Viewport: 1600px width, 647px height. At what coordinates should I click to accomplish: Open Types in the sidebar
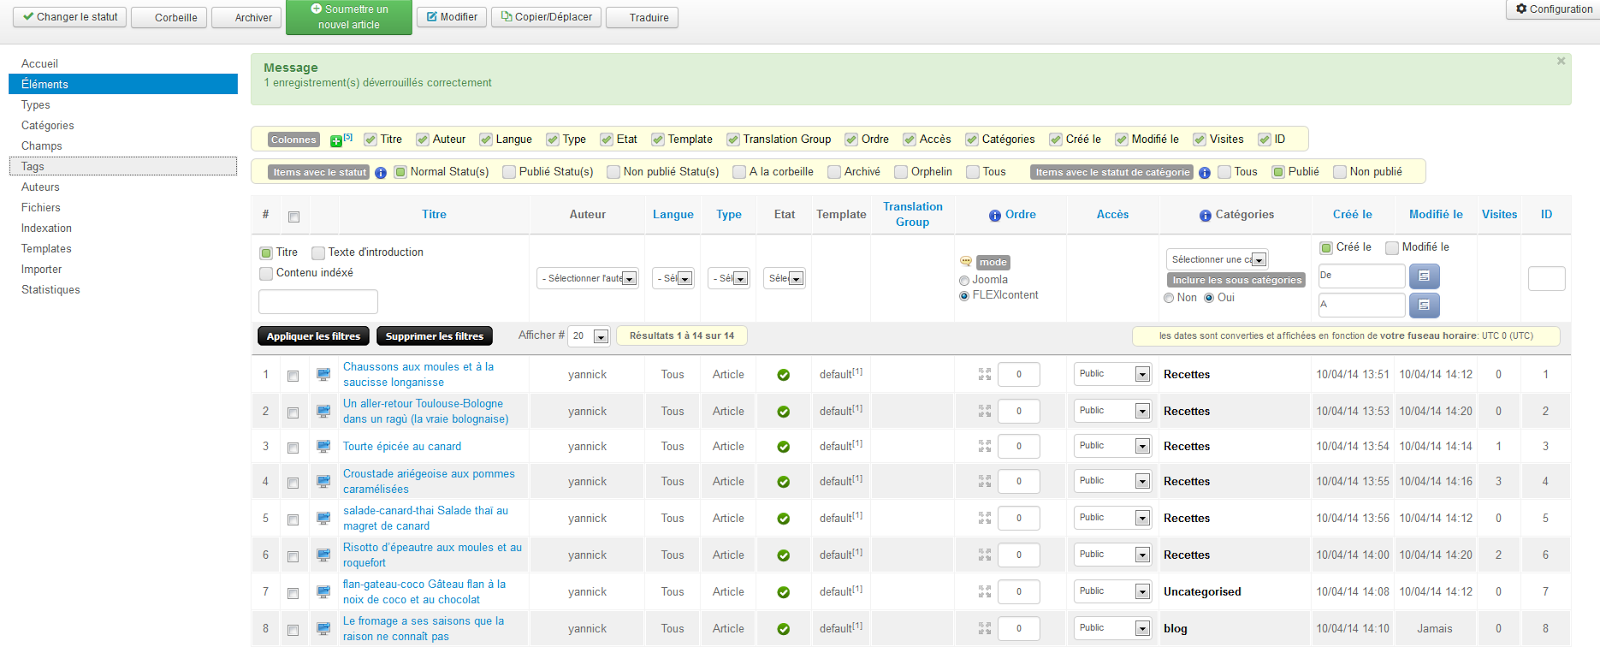[x=36, y=105]
